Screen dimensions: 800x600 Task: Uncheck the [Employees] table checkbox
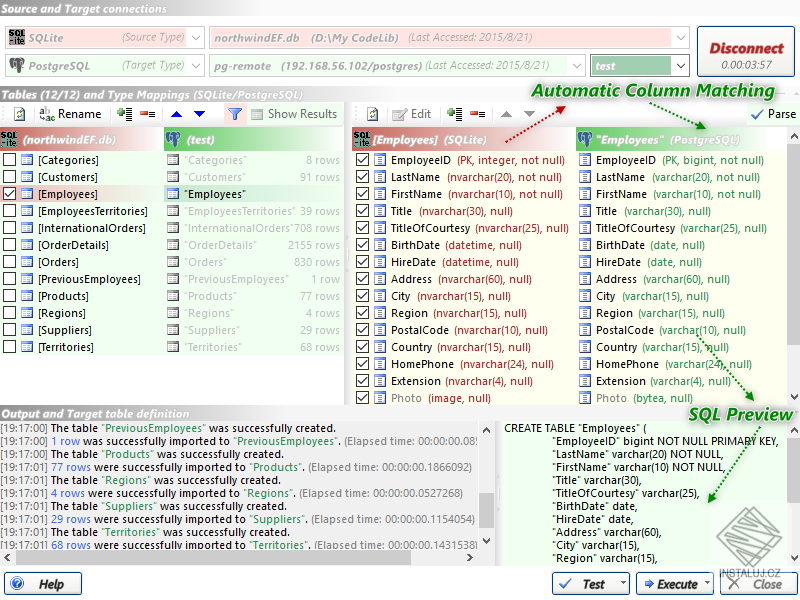point(9,194)
